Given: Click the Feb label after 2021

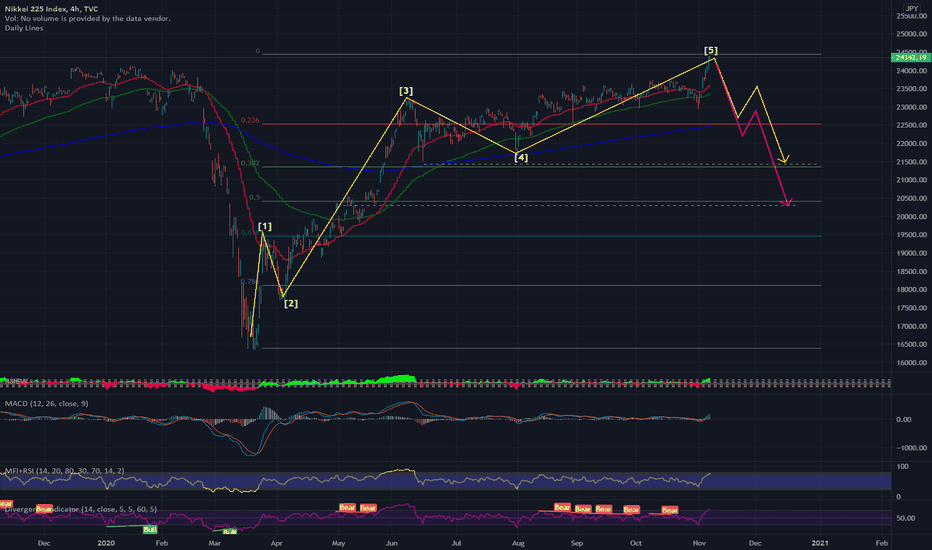Looking at the screenshot, I should pos(882,543).
